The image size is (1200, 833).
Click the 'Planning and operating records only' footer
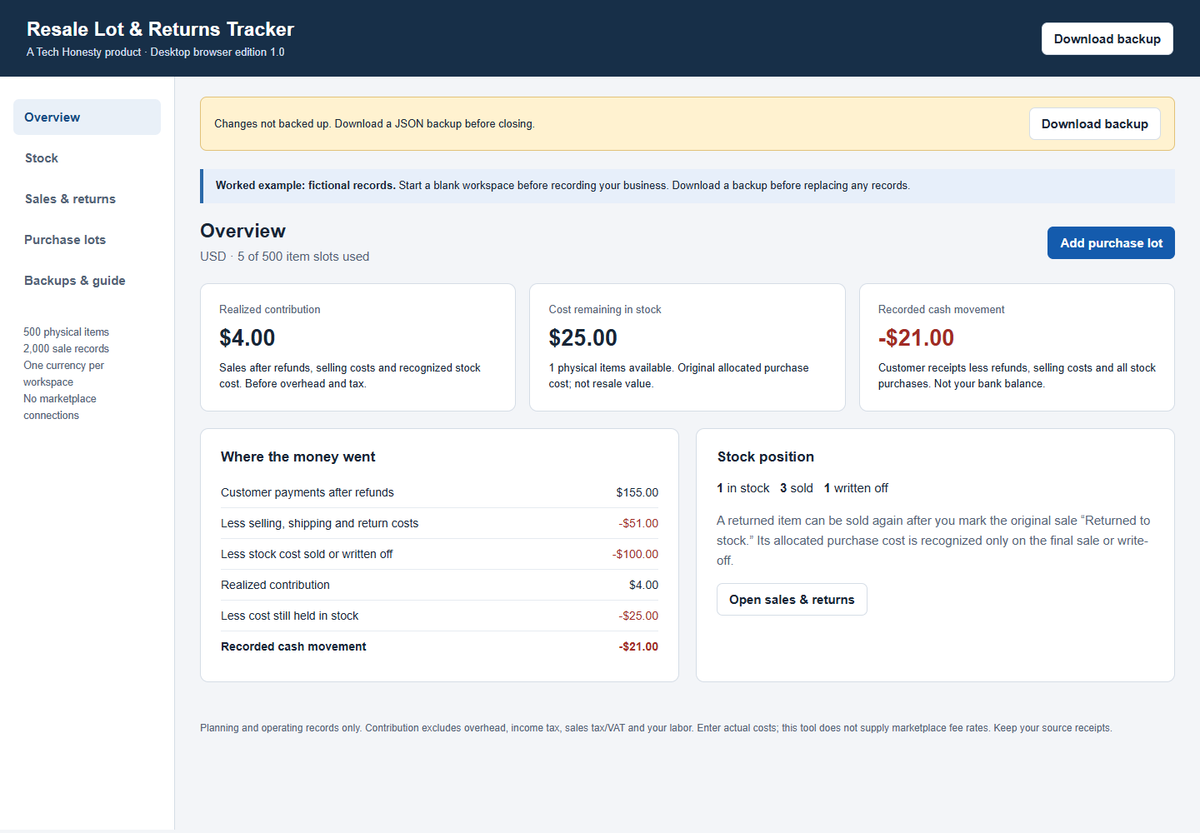coord(656,728)
